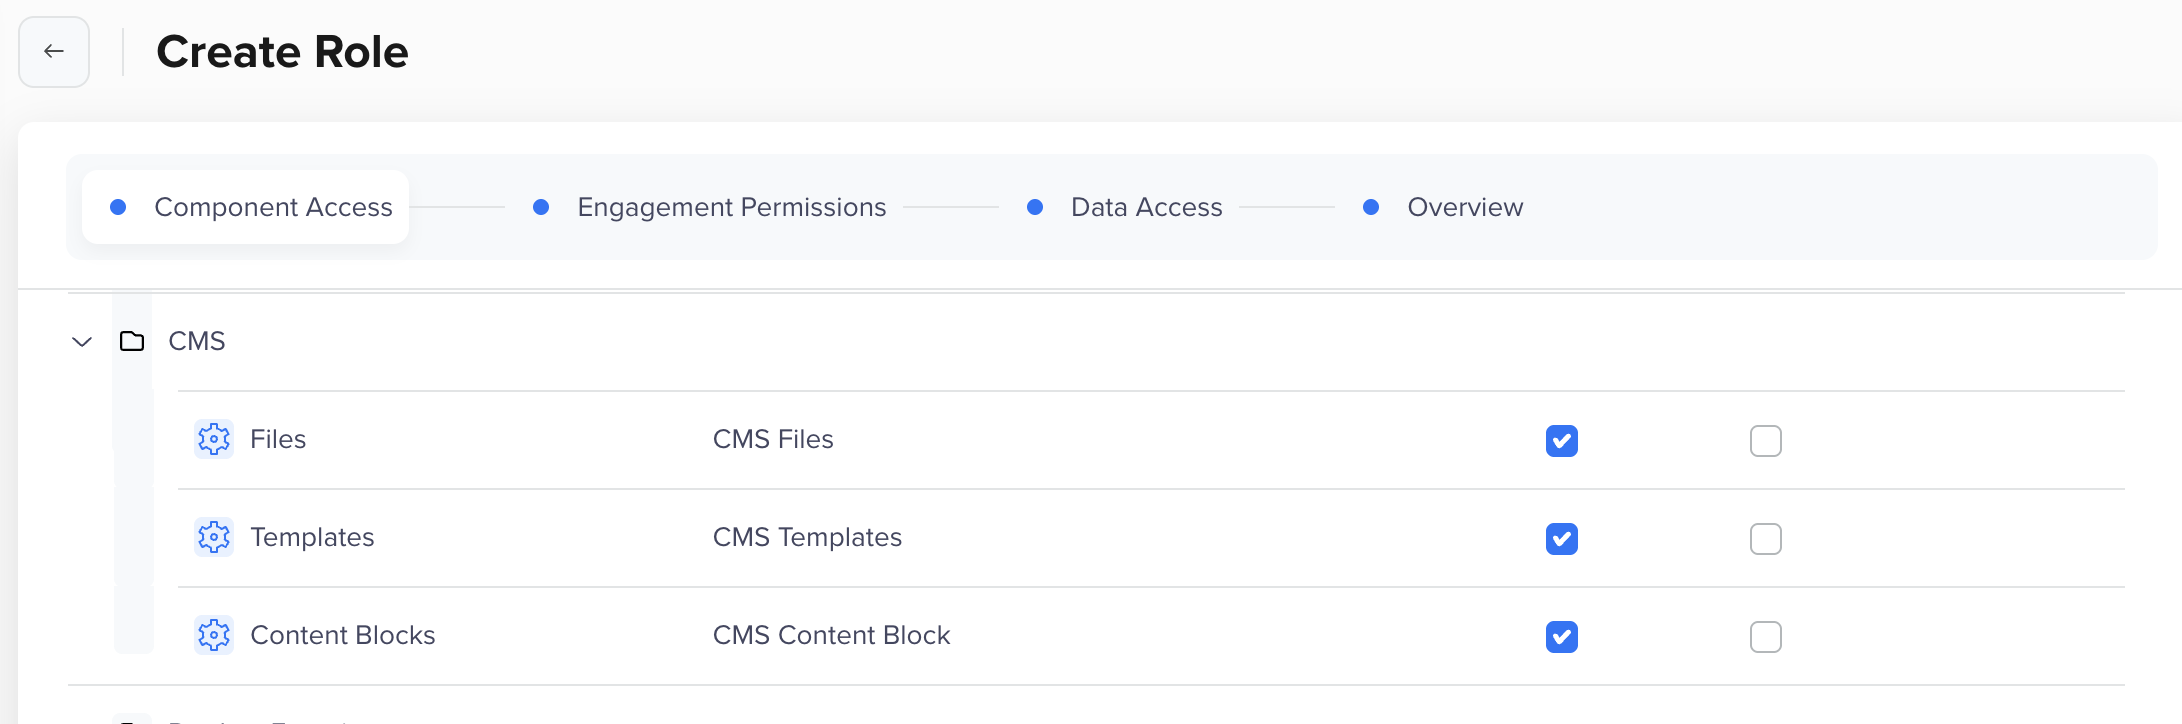Open settings gear next to Files

(213, 440)
